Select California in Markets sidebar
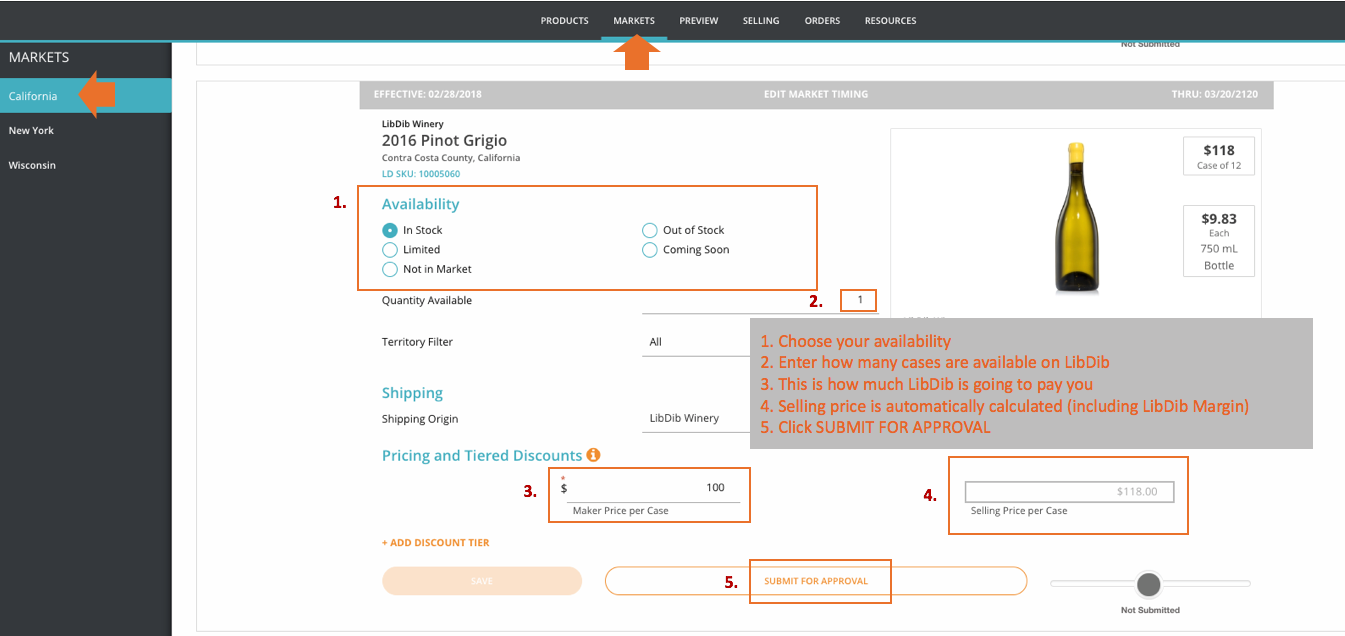This screenshot has height=636, width=1345. click(x=86, y=96)
